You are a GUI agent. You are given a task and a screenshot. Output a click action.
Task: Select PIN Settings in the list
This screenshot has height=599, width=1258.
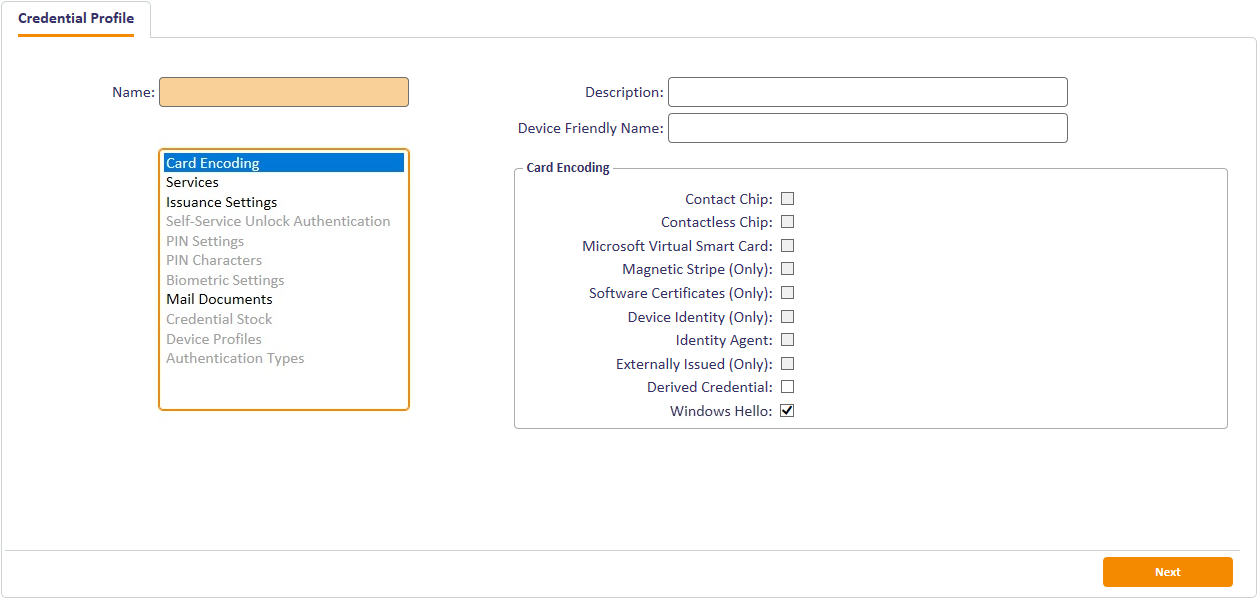tap(205, 241)
